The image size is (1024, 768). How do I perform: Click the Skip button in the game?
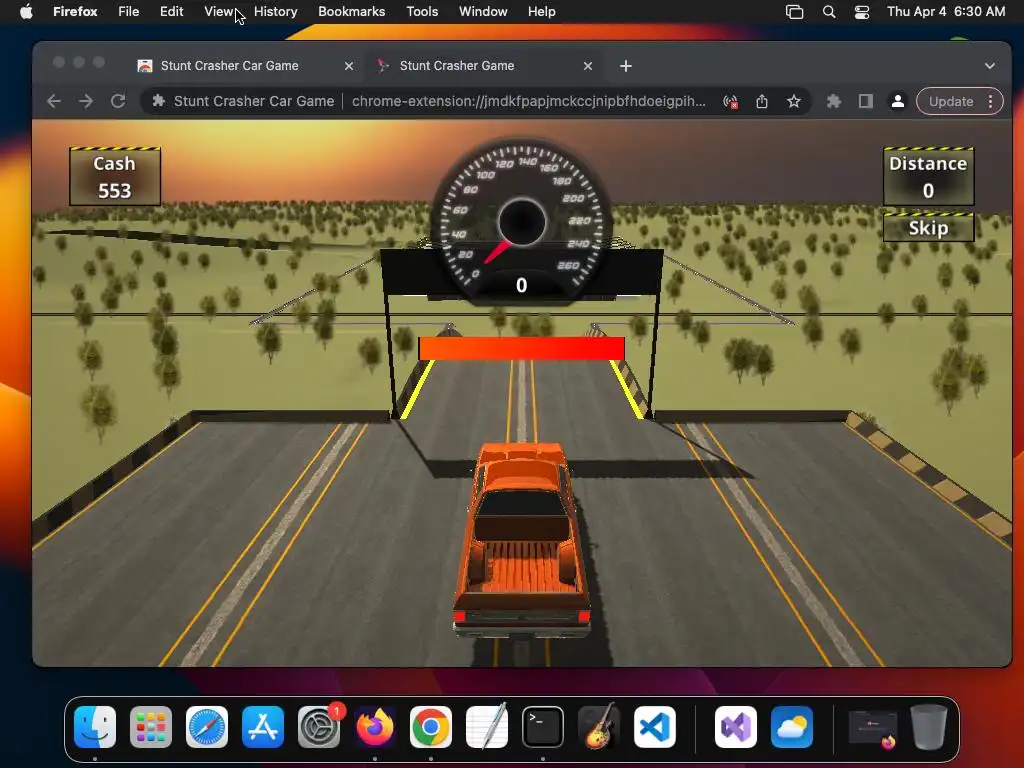pos(928,228)
